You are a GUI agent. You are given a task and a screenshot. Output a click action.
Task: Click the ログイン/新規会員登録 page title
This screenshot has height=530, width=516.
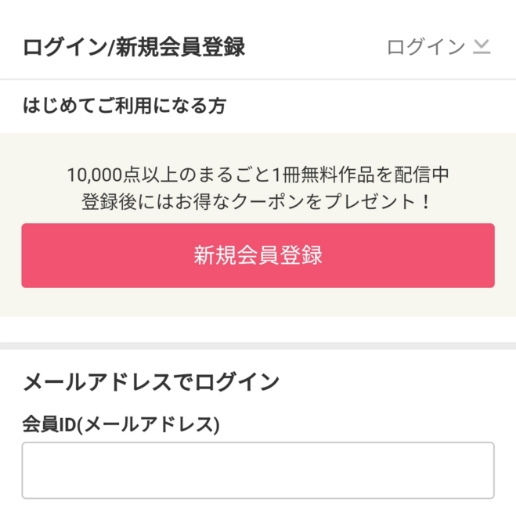tap(134, 47)
